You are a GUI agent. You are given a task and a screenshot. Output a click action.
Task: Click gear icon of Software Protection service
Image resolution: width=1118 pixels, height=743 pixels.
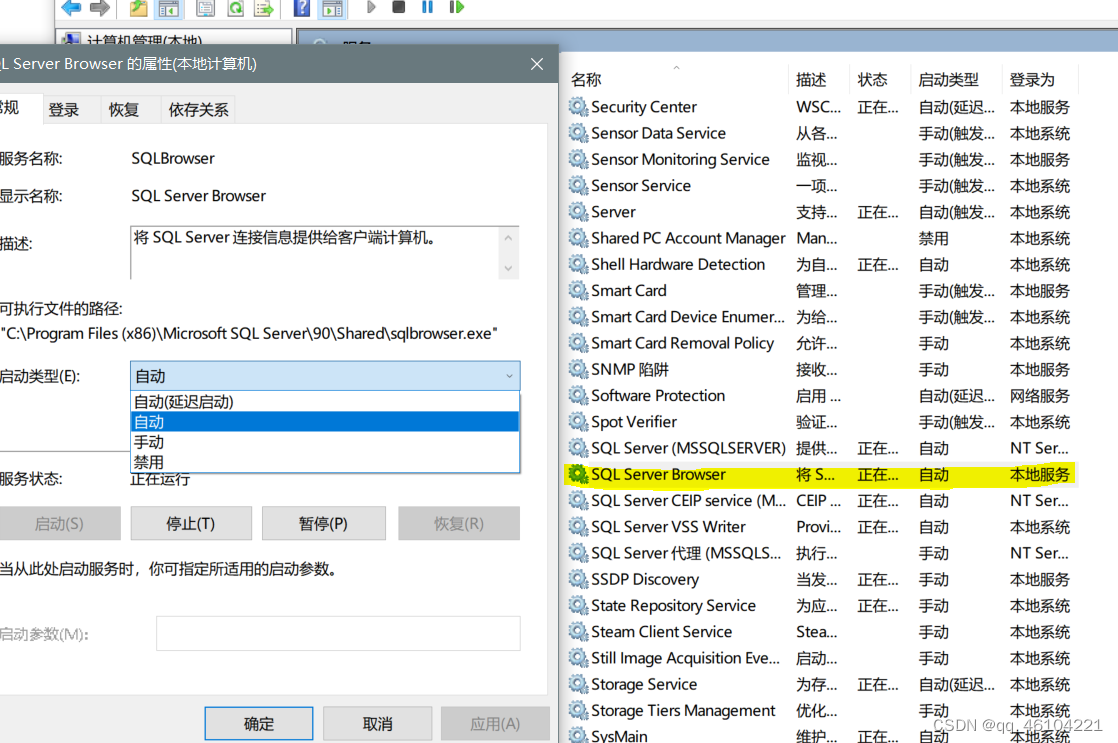(578, 396)
